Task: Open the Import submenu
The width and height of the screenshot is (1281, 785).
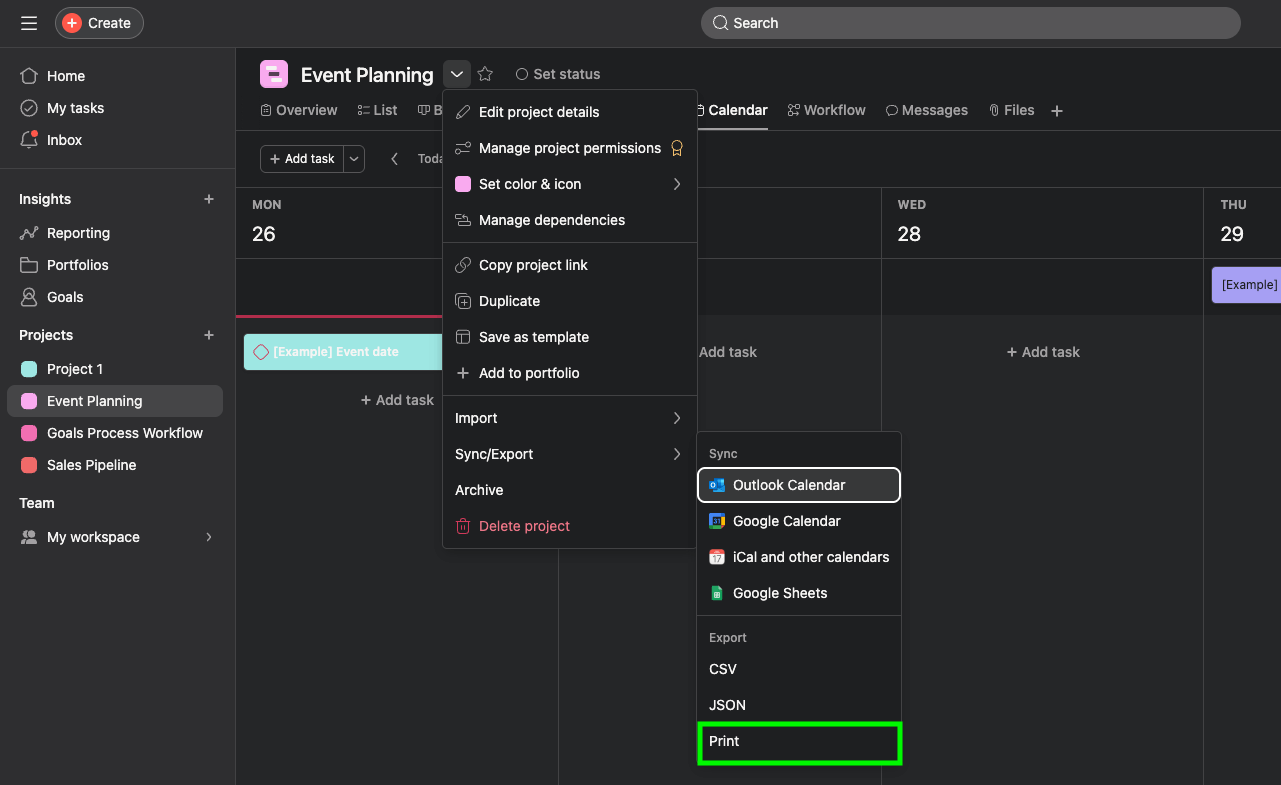Action: 476,418
